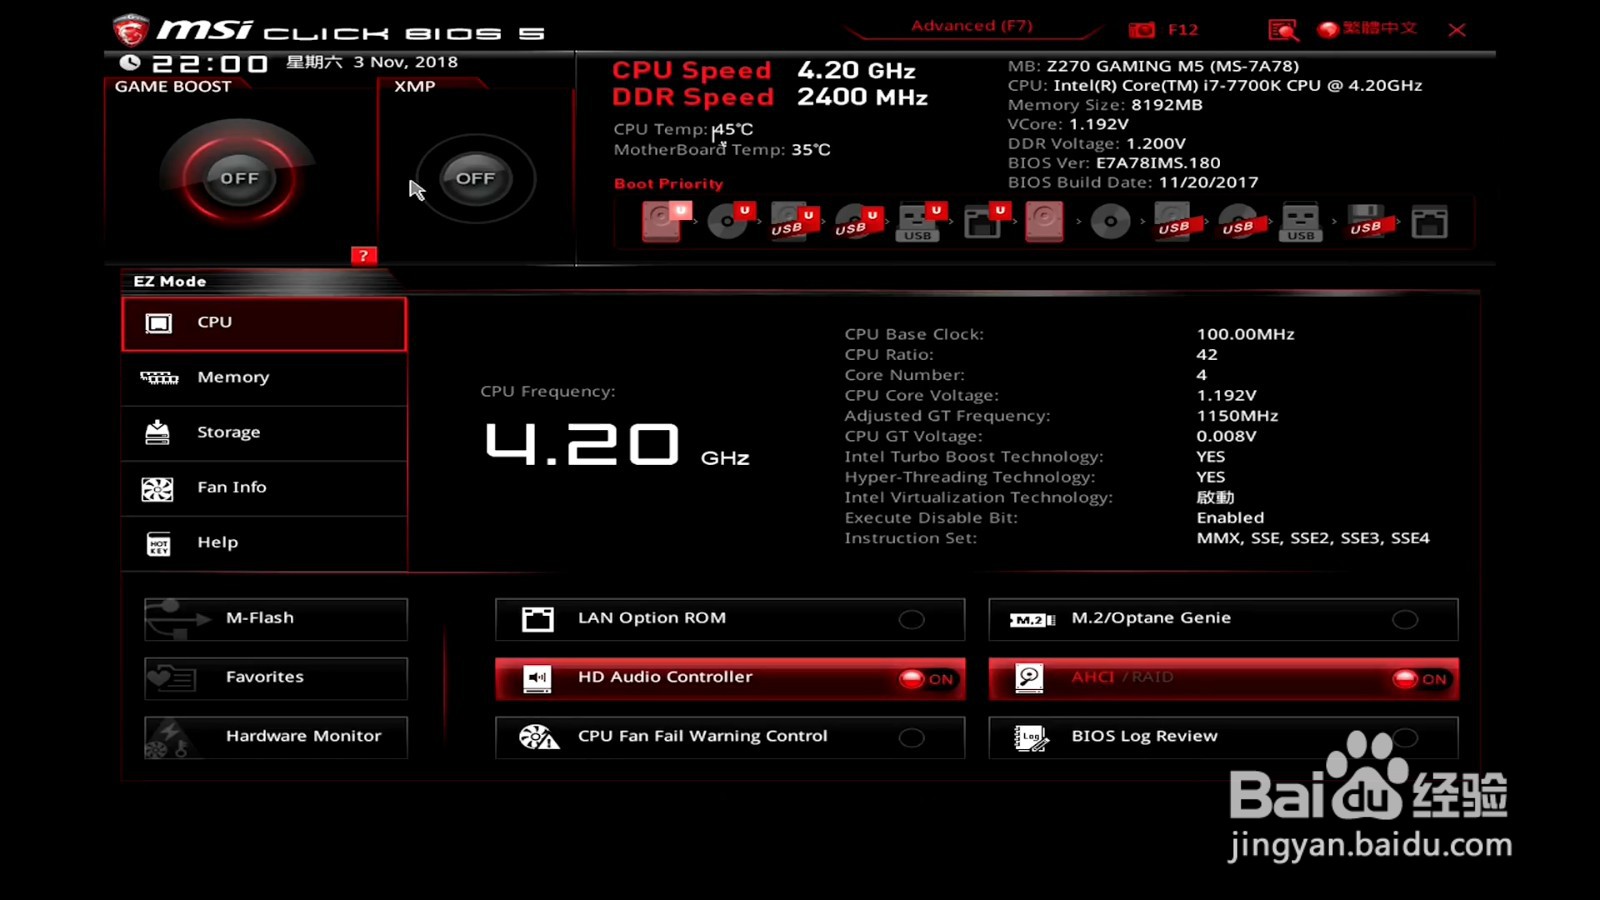Viewport: 1600px width, 900px height.
Task: Toggle the XMP knob on
Action: tap(476, 178)
